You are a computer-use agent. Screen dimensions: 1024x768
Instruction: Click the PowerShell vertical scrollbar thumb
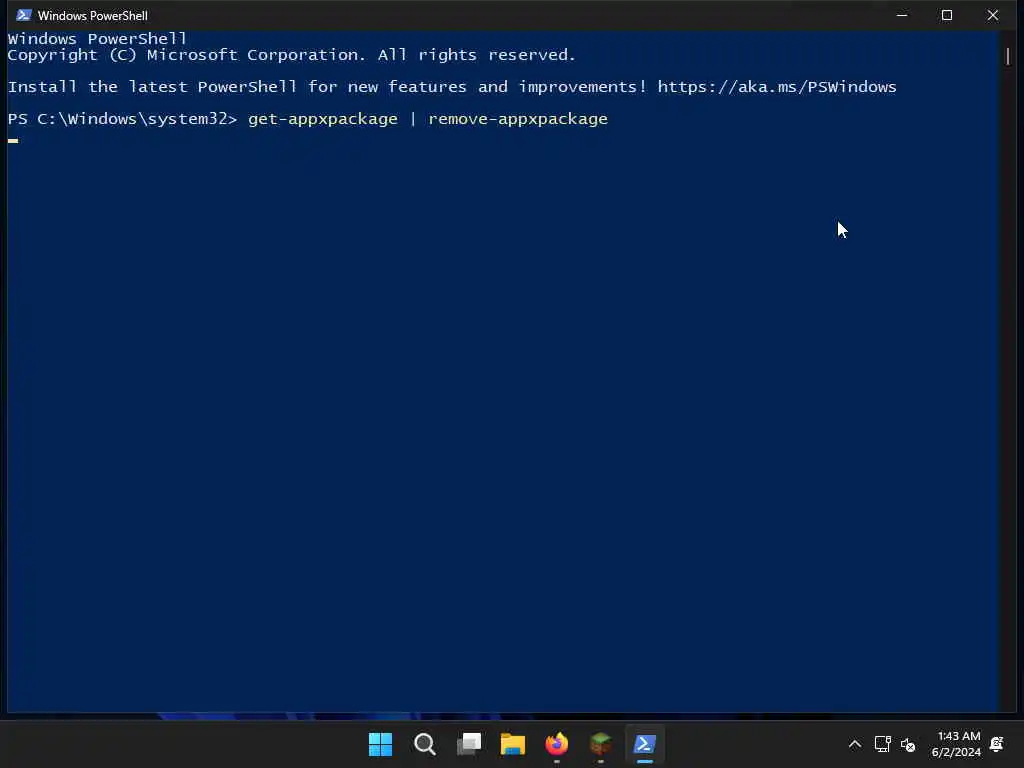(1008, 56)
